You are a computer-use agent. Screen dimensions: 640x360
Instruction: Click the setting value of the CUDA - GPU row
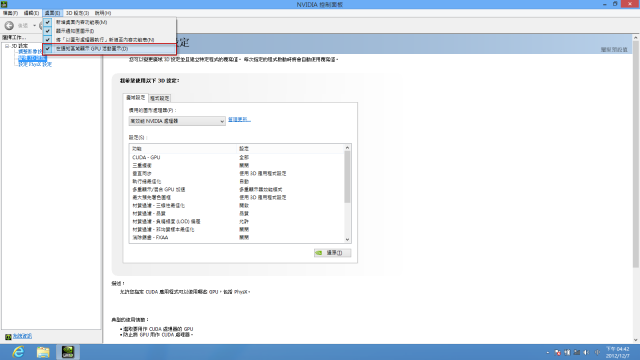(244, 157)
